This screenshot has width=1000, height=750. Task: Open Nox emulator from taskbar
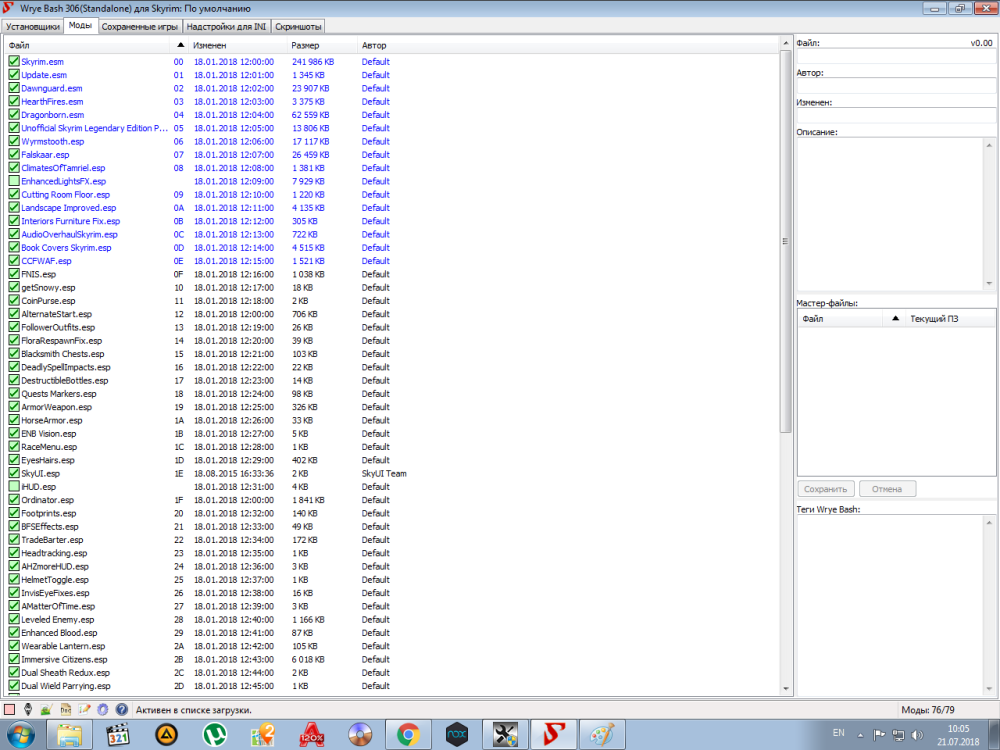click(x=457, y=735)
